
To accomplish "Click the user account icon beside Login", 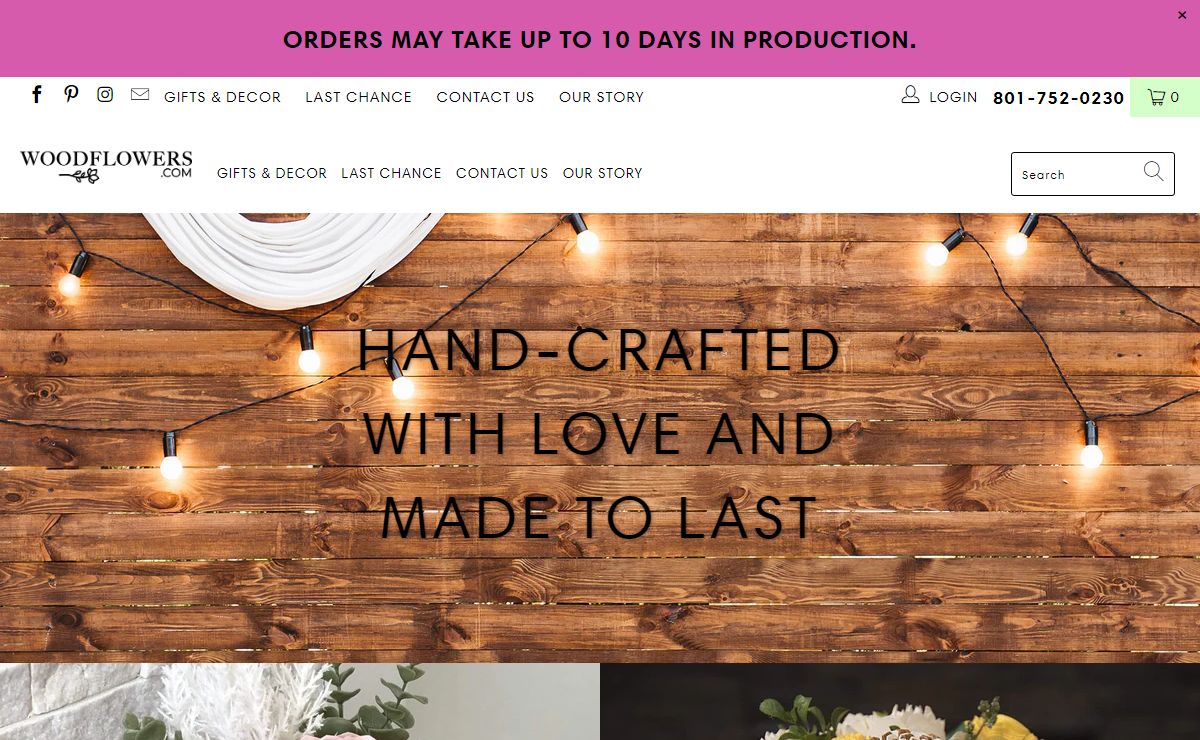I will [910, 95].
